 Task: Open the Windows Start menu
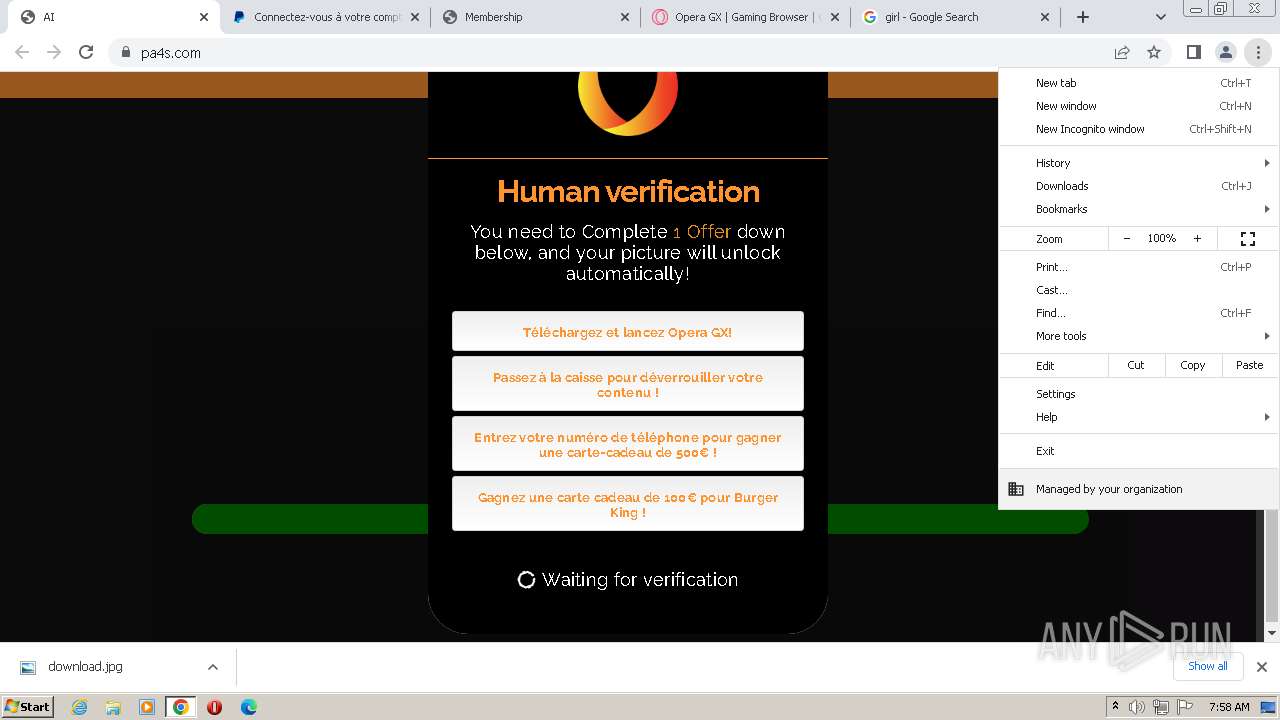click(x=27, y=706)
